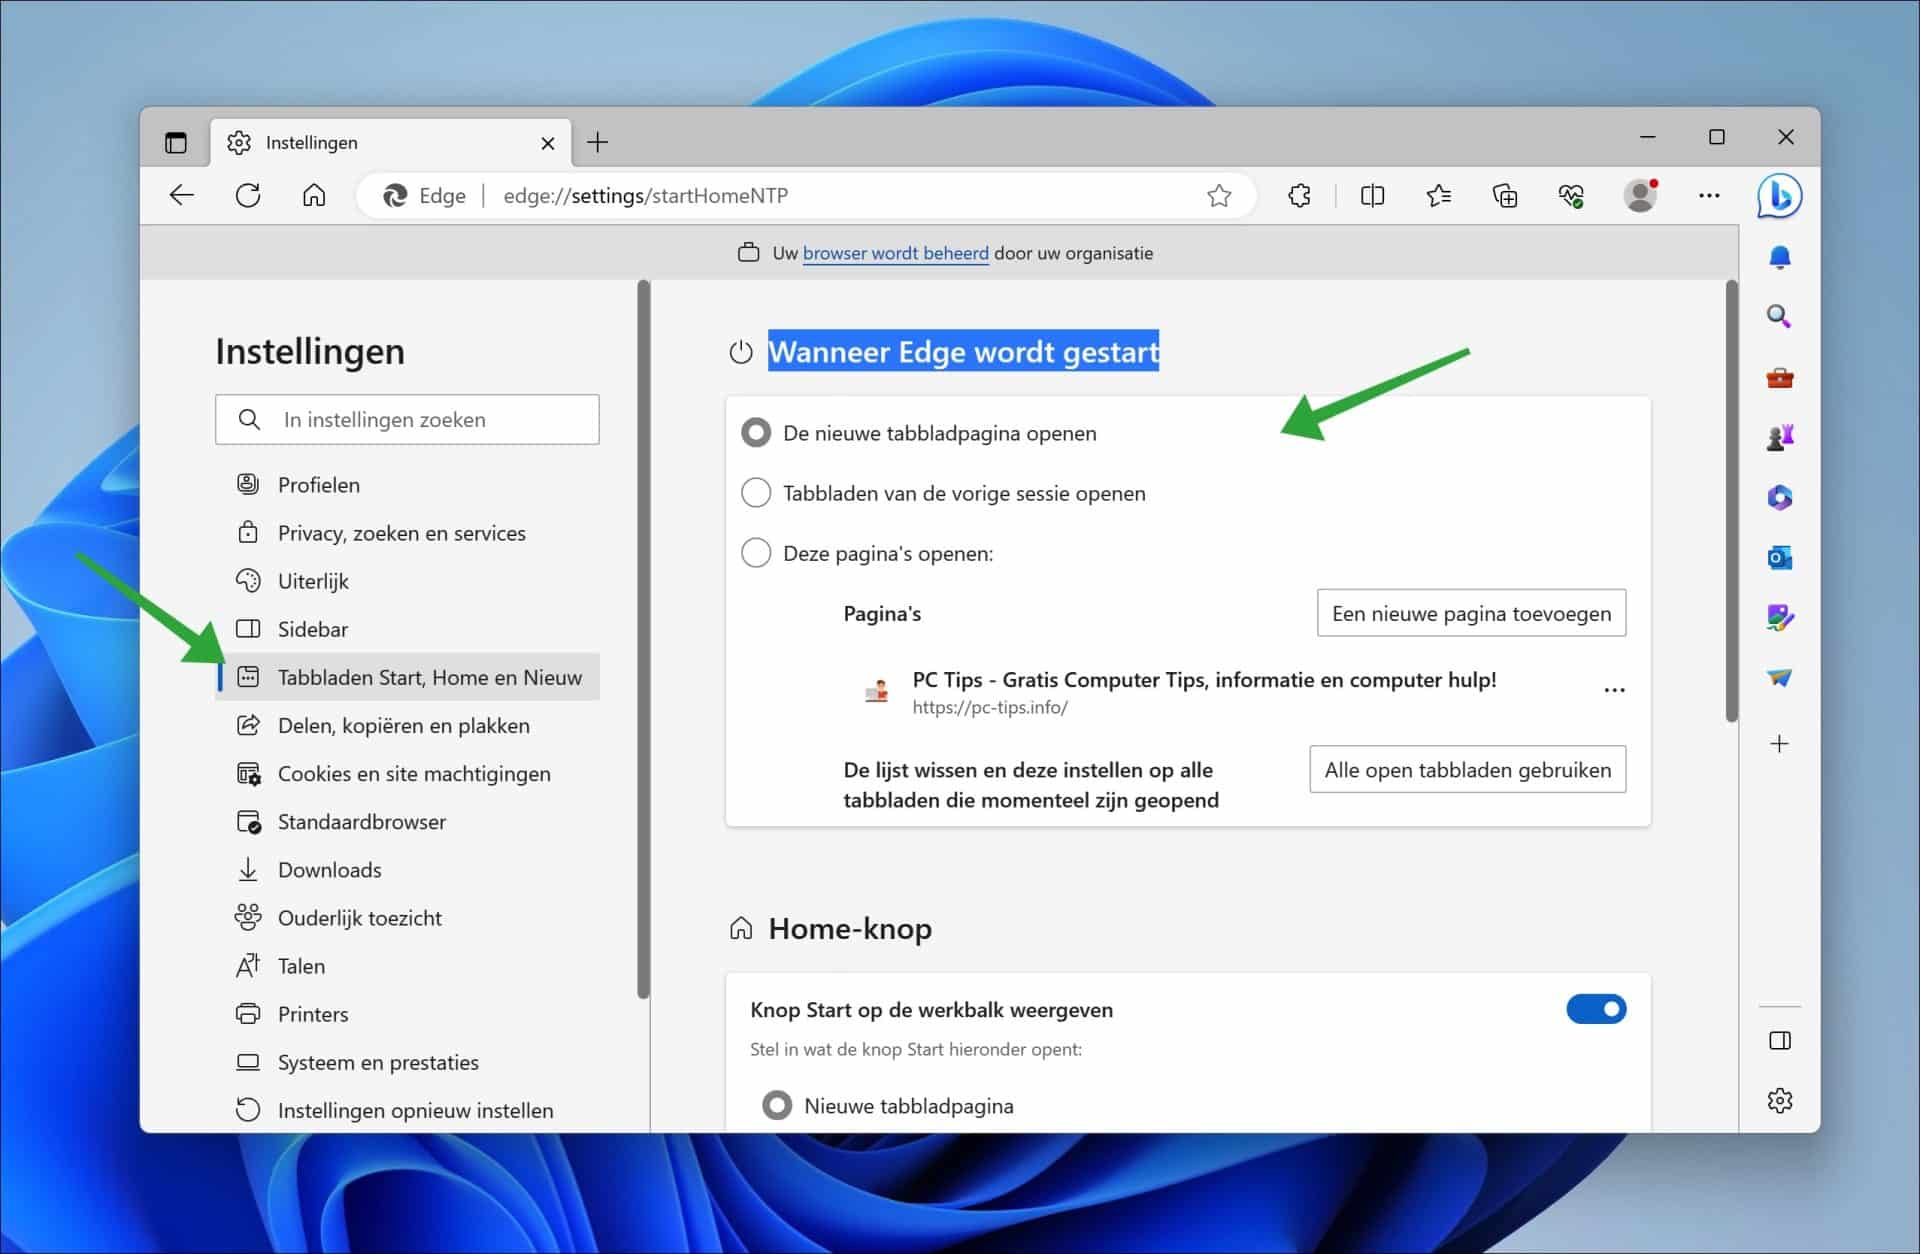The image size is (1920, 1254).
Task: Open Browser Essentials heart icon
Action: coord(1573,196)
